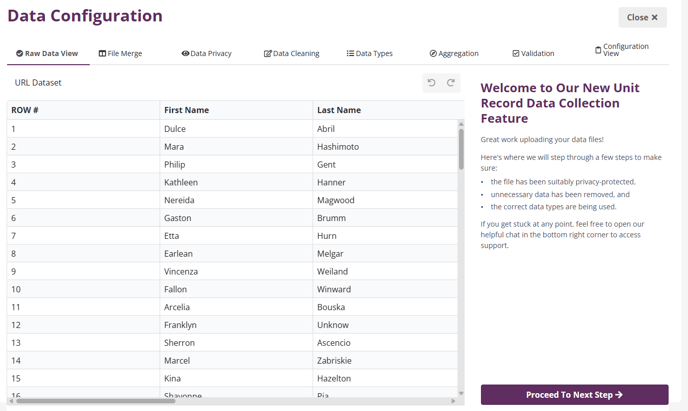Select the cell containing Hashimoto
Image resolution: width=688 pixels, height=411 pixels.
pos(338,147)
